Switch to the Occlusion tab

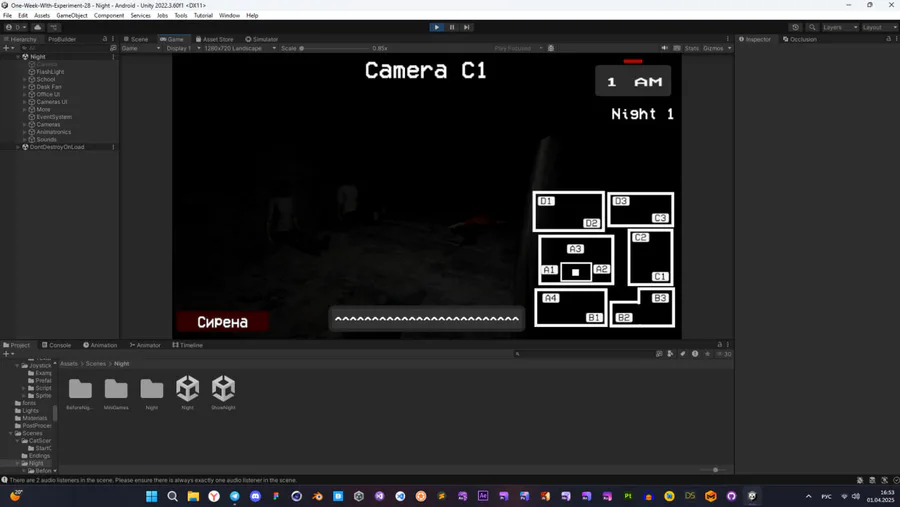click(x=800, y=39)
